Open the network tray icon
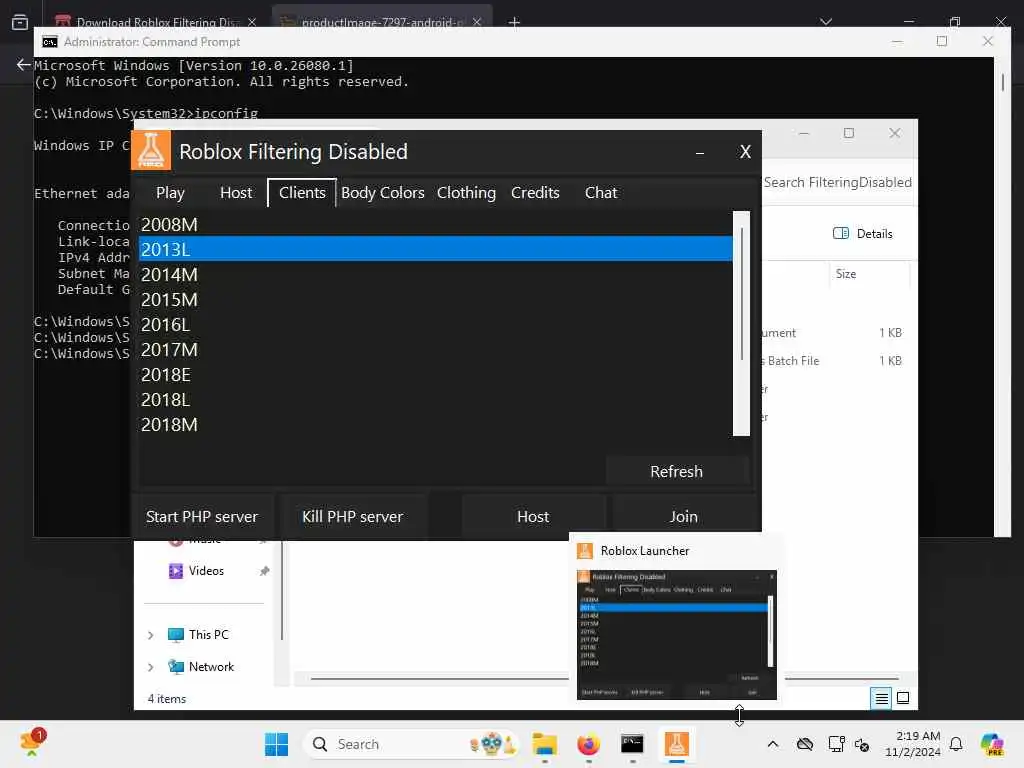 click(x=836, y=744)
